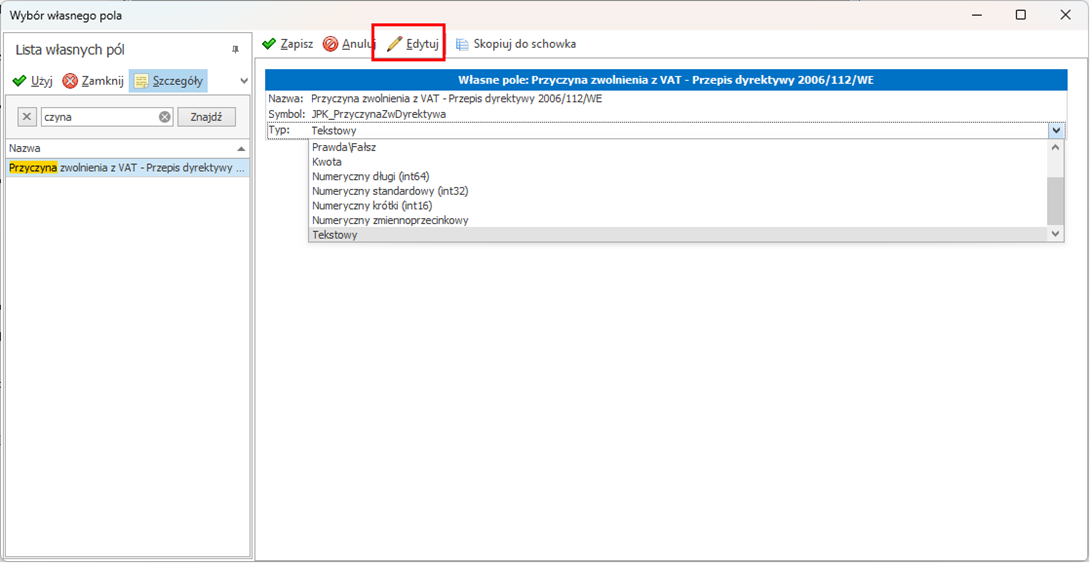1090x564 pixels.
Task: Open the Typ dropdown arrow
Action: (1056, 130)
